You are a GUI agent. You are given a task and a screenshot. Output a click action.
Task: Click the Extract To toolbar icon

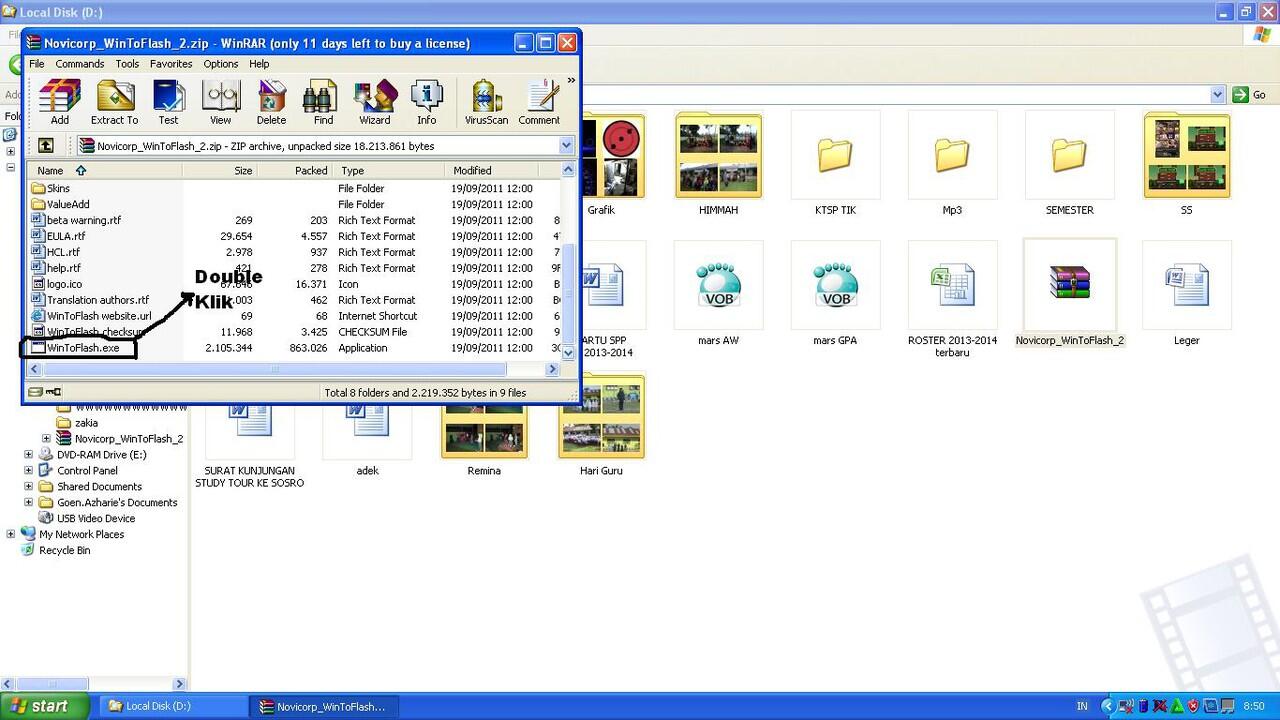114,103
